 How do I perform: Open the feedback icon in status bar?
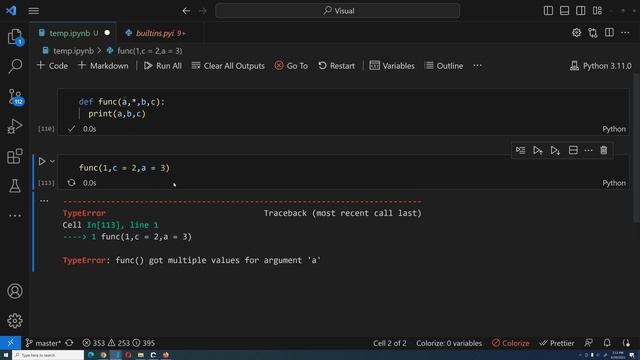coord(588,343)
